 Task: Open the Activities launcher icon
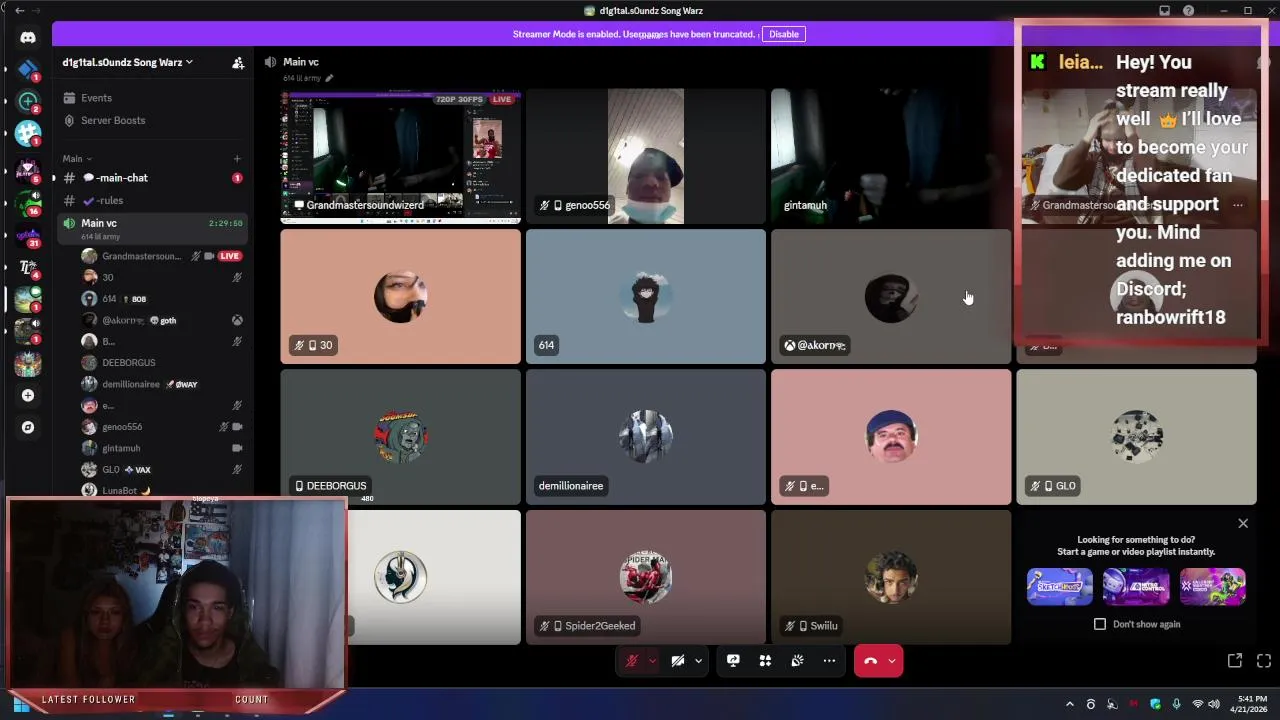(x=765, y=661)
